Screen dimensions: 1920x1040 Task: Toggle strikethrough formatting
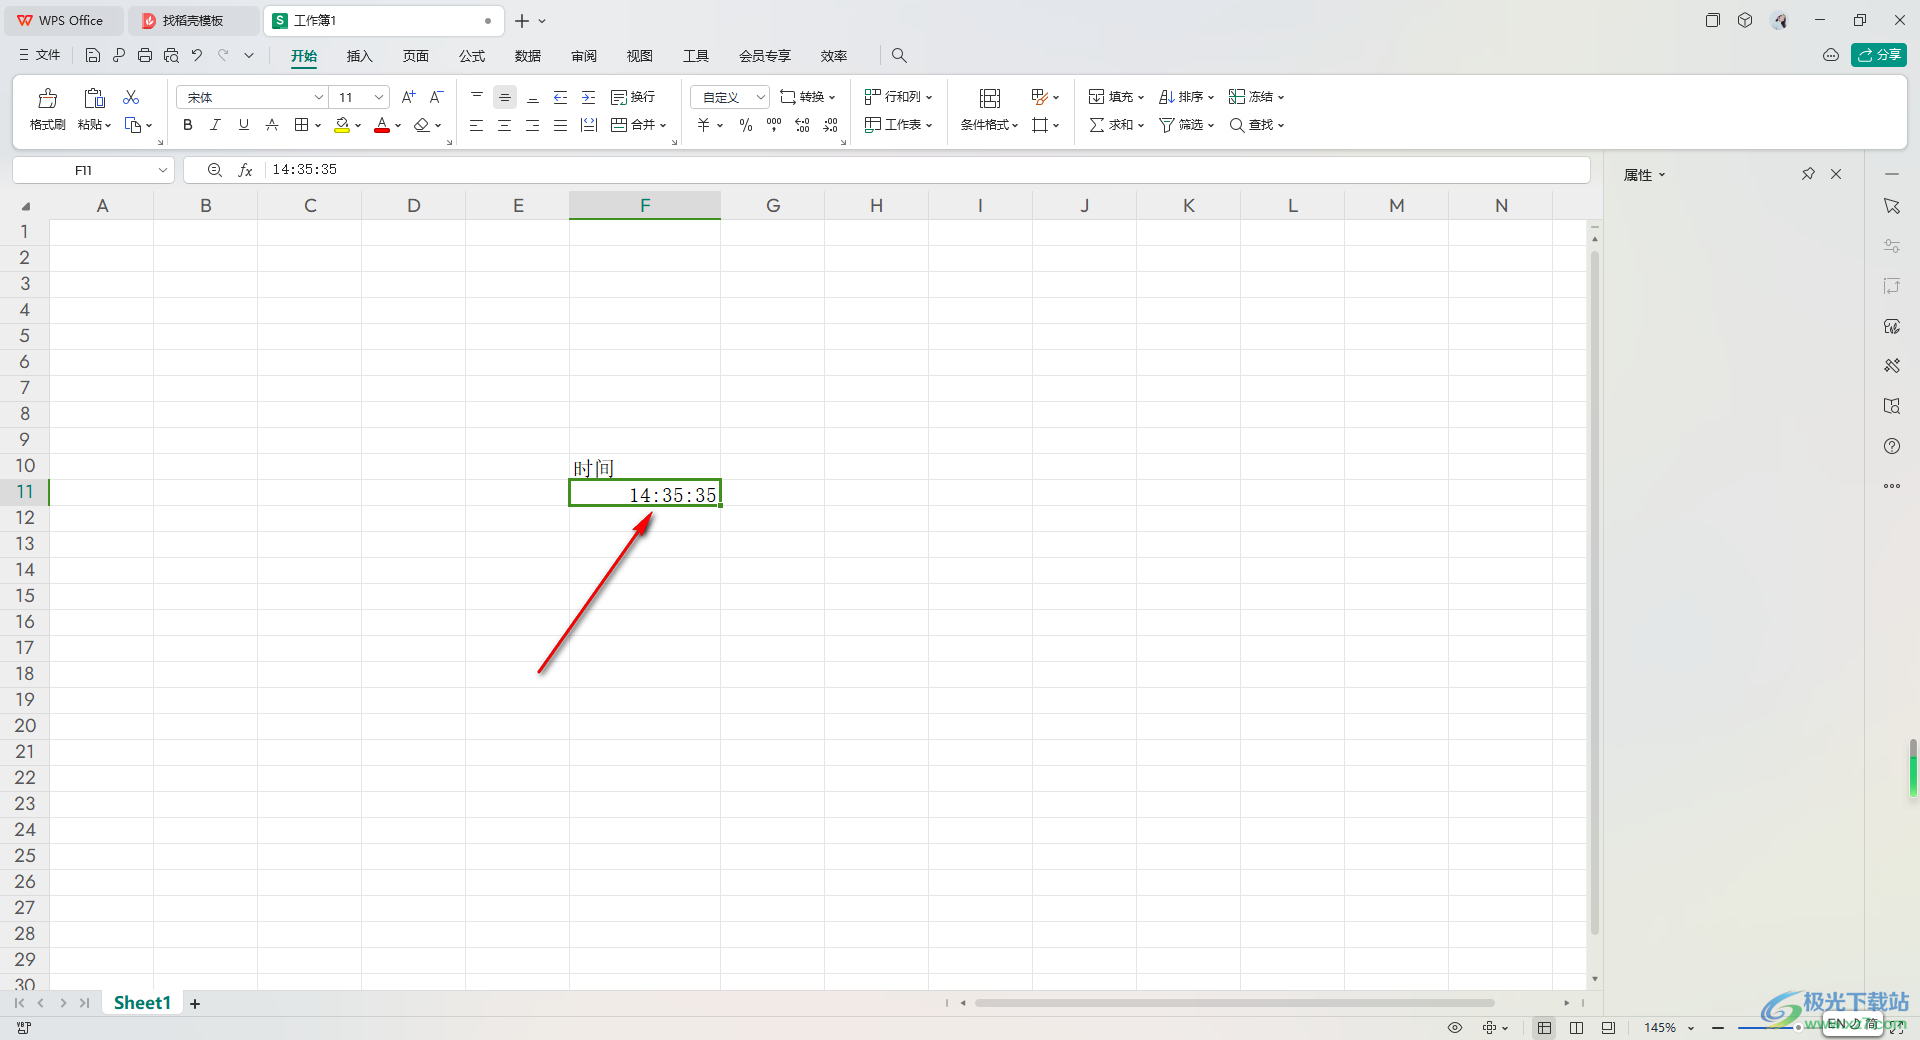(271, 125)
